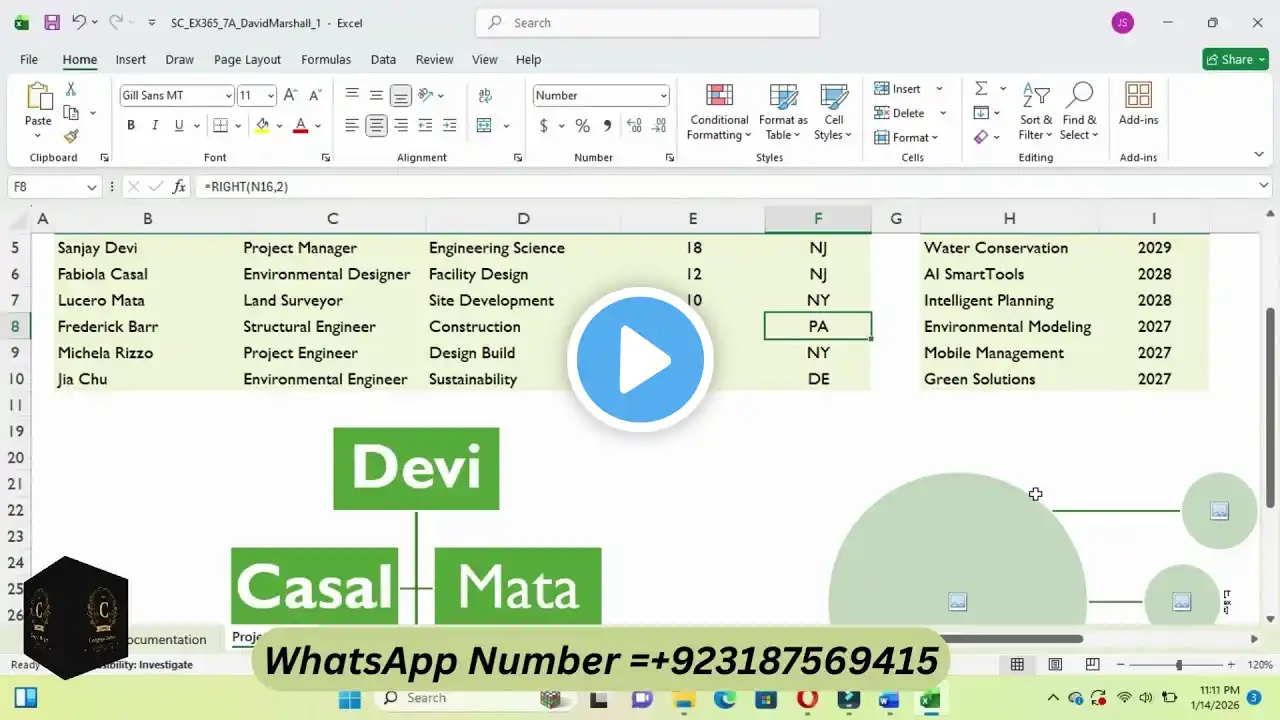Click the Format Painter brush icon
This screenshot has height=720, width=1280.
[x=71, y=136]
